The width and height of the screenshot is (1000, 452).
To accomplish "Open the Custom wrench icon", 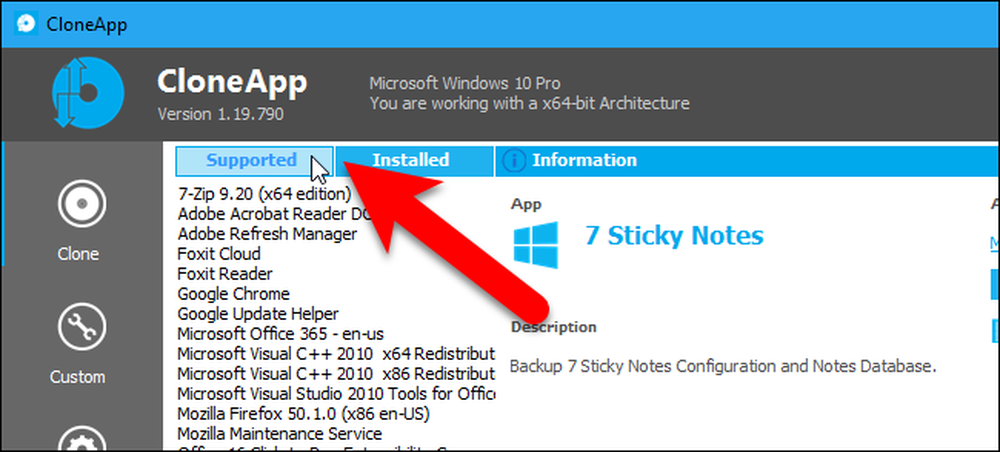I will coord(80,326).
